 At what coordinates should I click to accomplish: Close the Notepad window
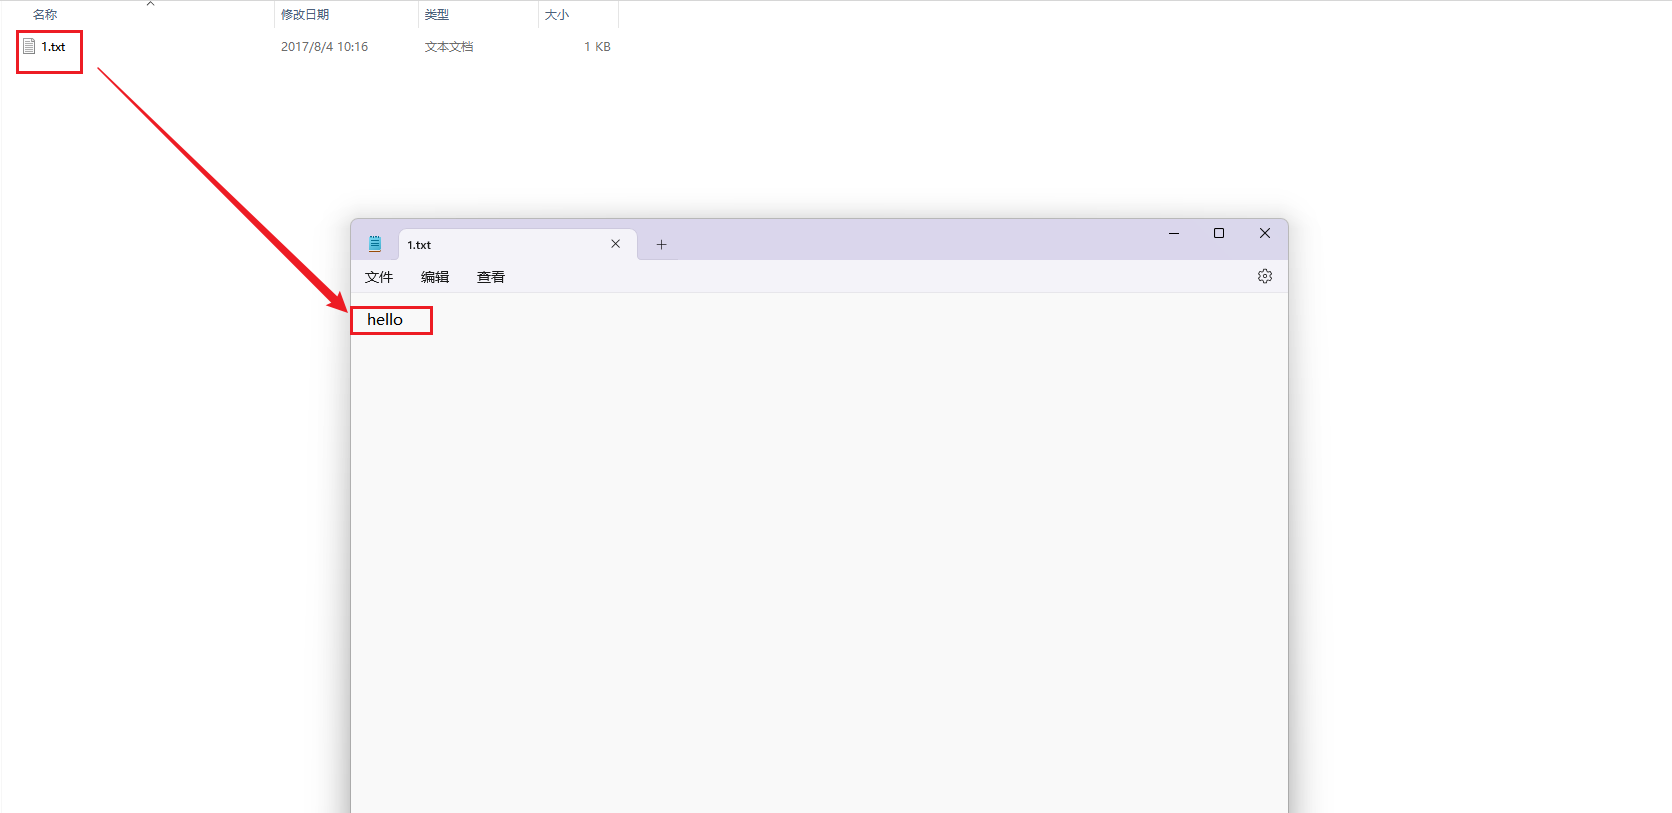[1264, 233]
